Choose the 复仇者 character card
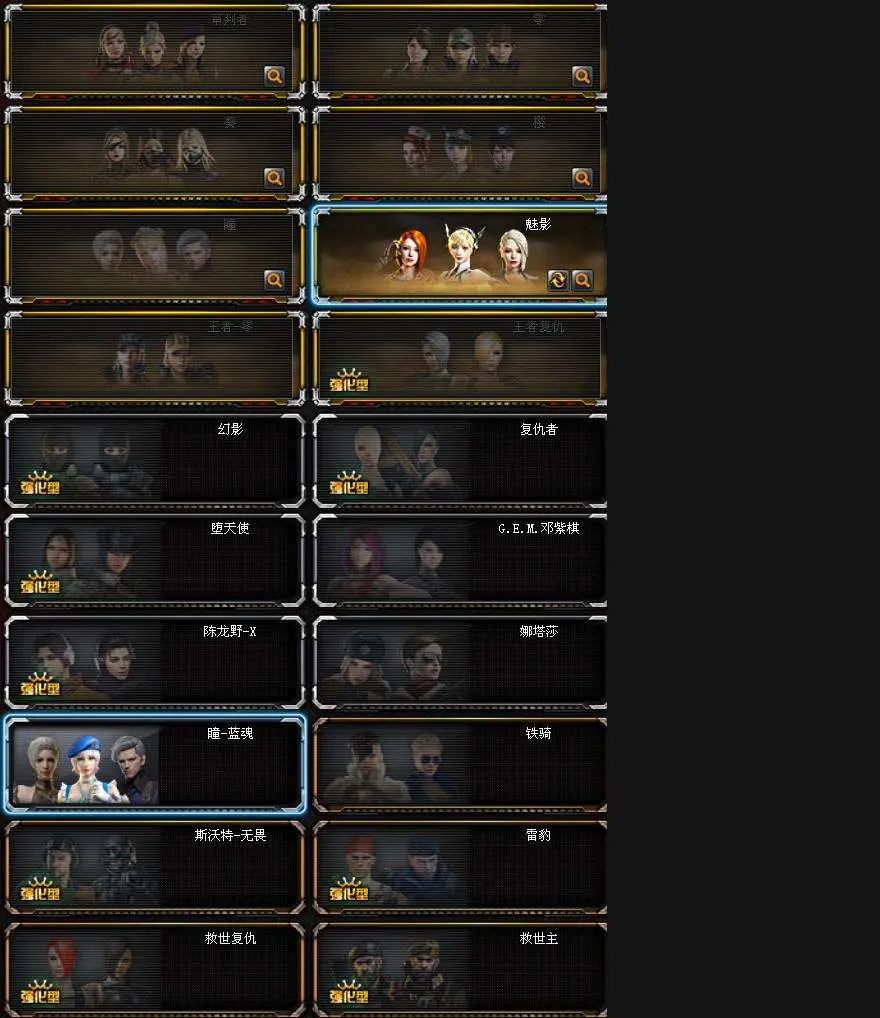Image resolution: width=880 pixels, height=1018 pixels. (x=460, y=461)
